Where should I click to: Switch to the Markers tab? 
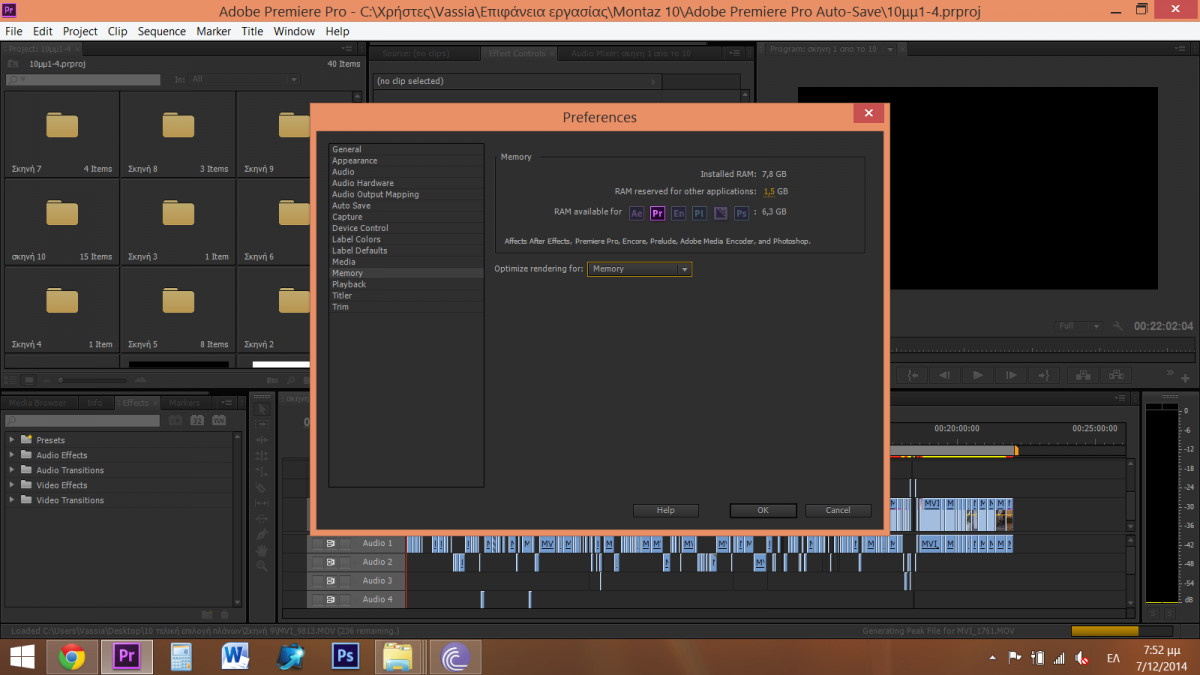pyautogui.click(x=184, y=403)
